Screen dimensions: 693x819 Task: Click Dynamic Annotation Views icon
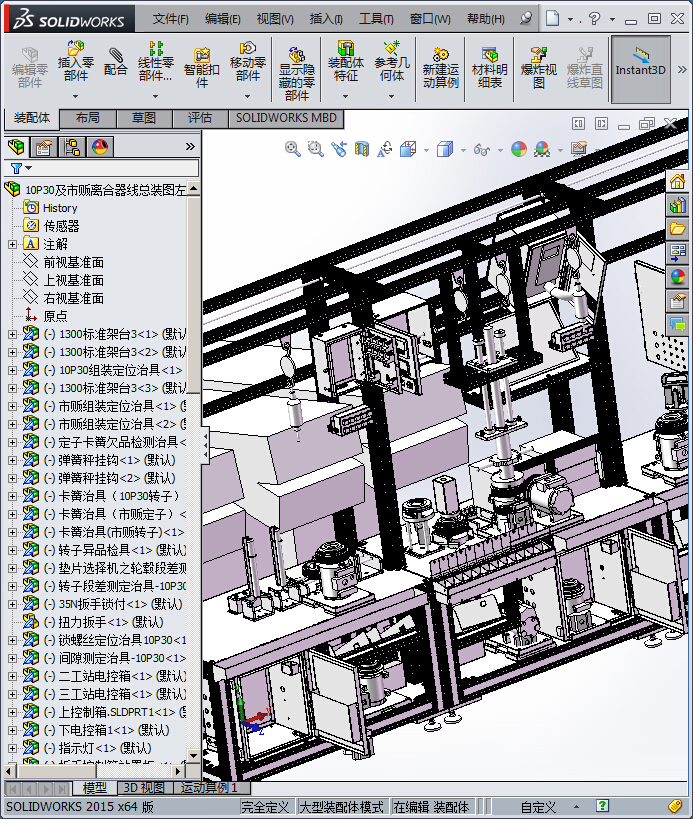coord(385,149)
